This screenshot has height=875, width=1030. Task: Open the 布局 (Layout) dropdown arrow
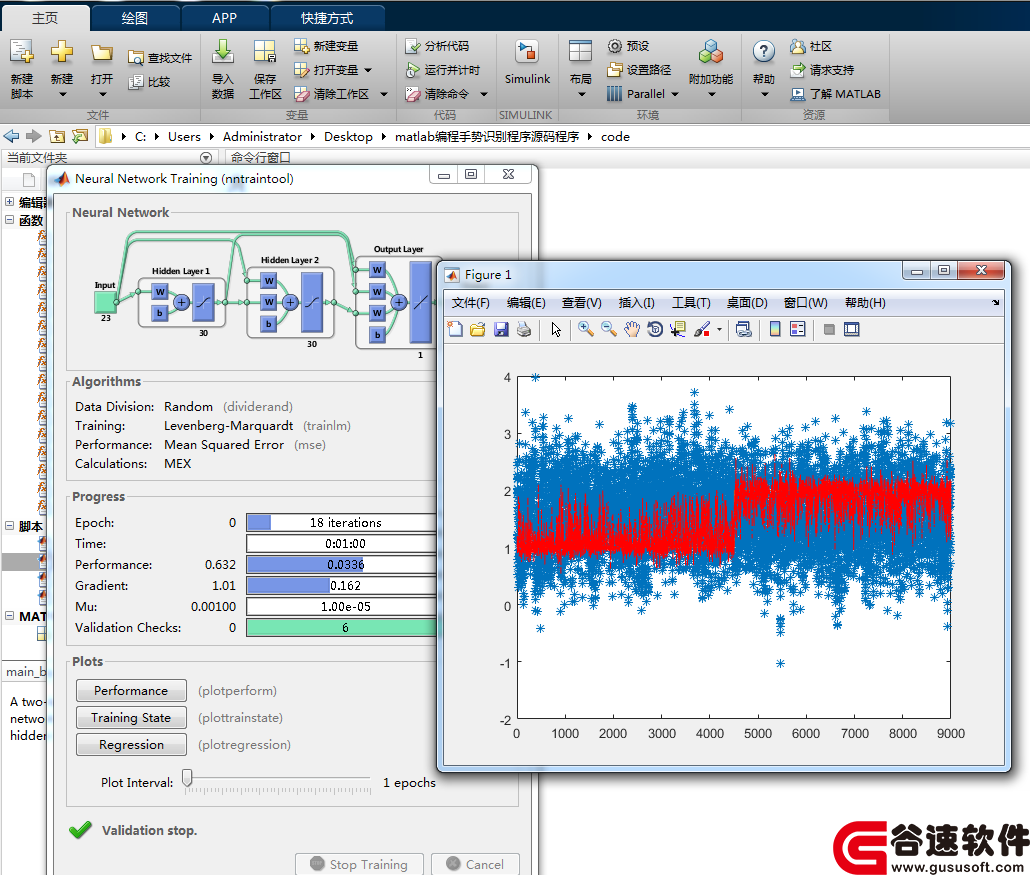tap(581, 95)
